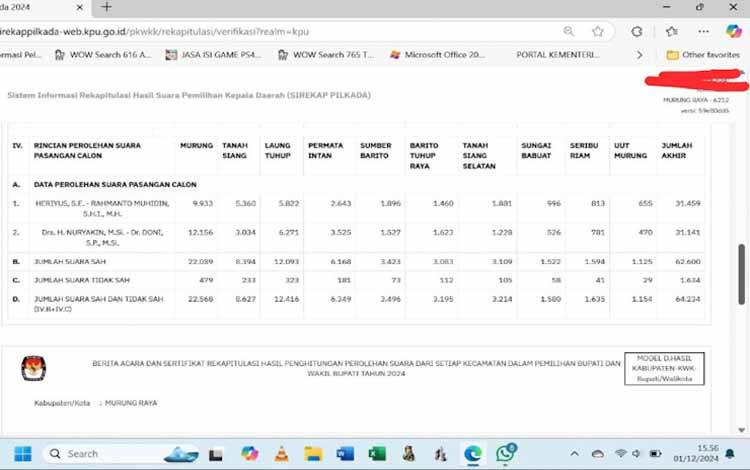Screen dimensions: 750x470
Task: Open File Explorer from taskbar
Action: 313,454
